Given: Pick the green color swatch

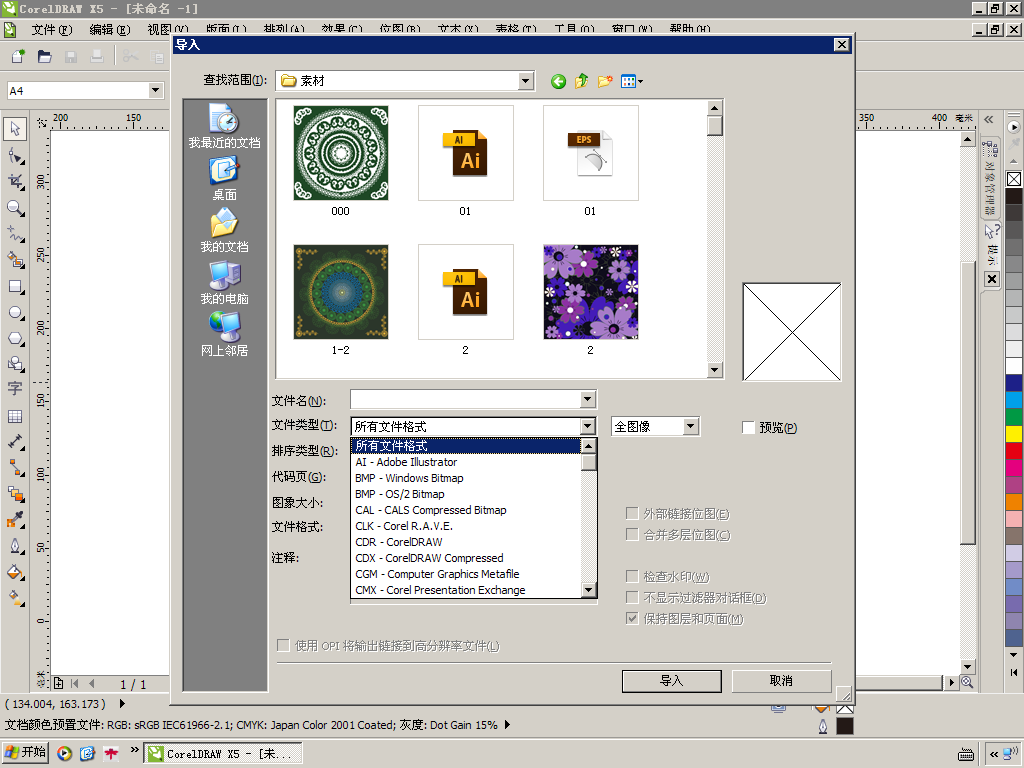Looking at the screenshot, I should tap(1014, 416).
